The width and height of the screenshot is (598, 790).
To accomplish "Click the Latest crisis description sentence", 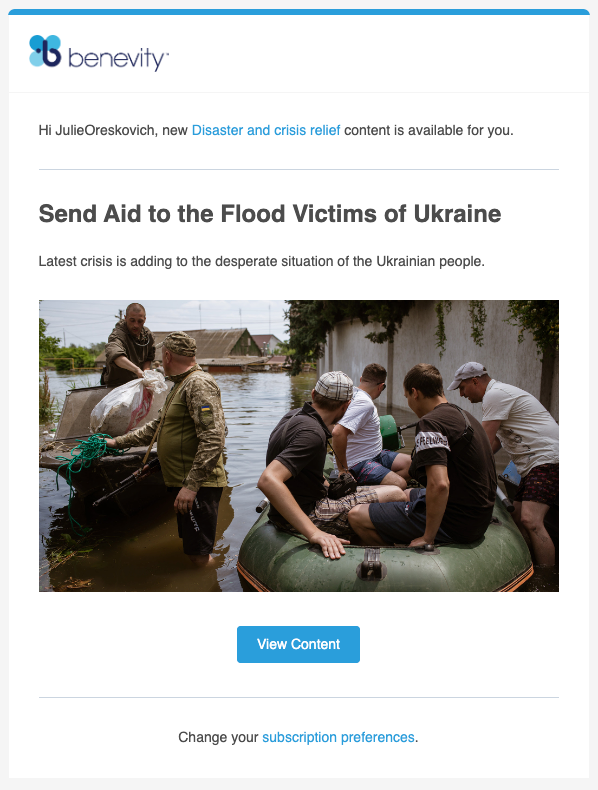I will coord(261,261).
